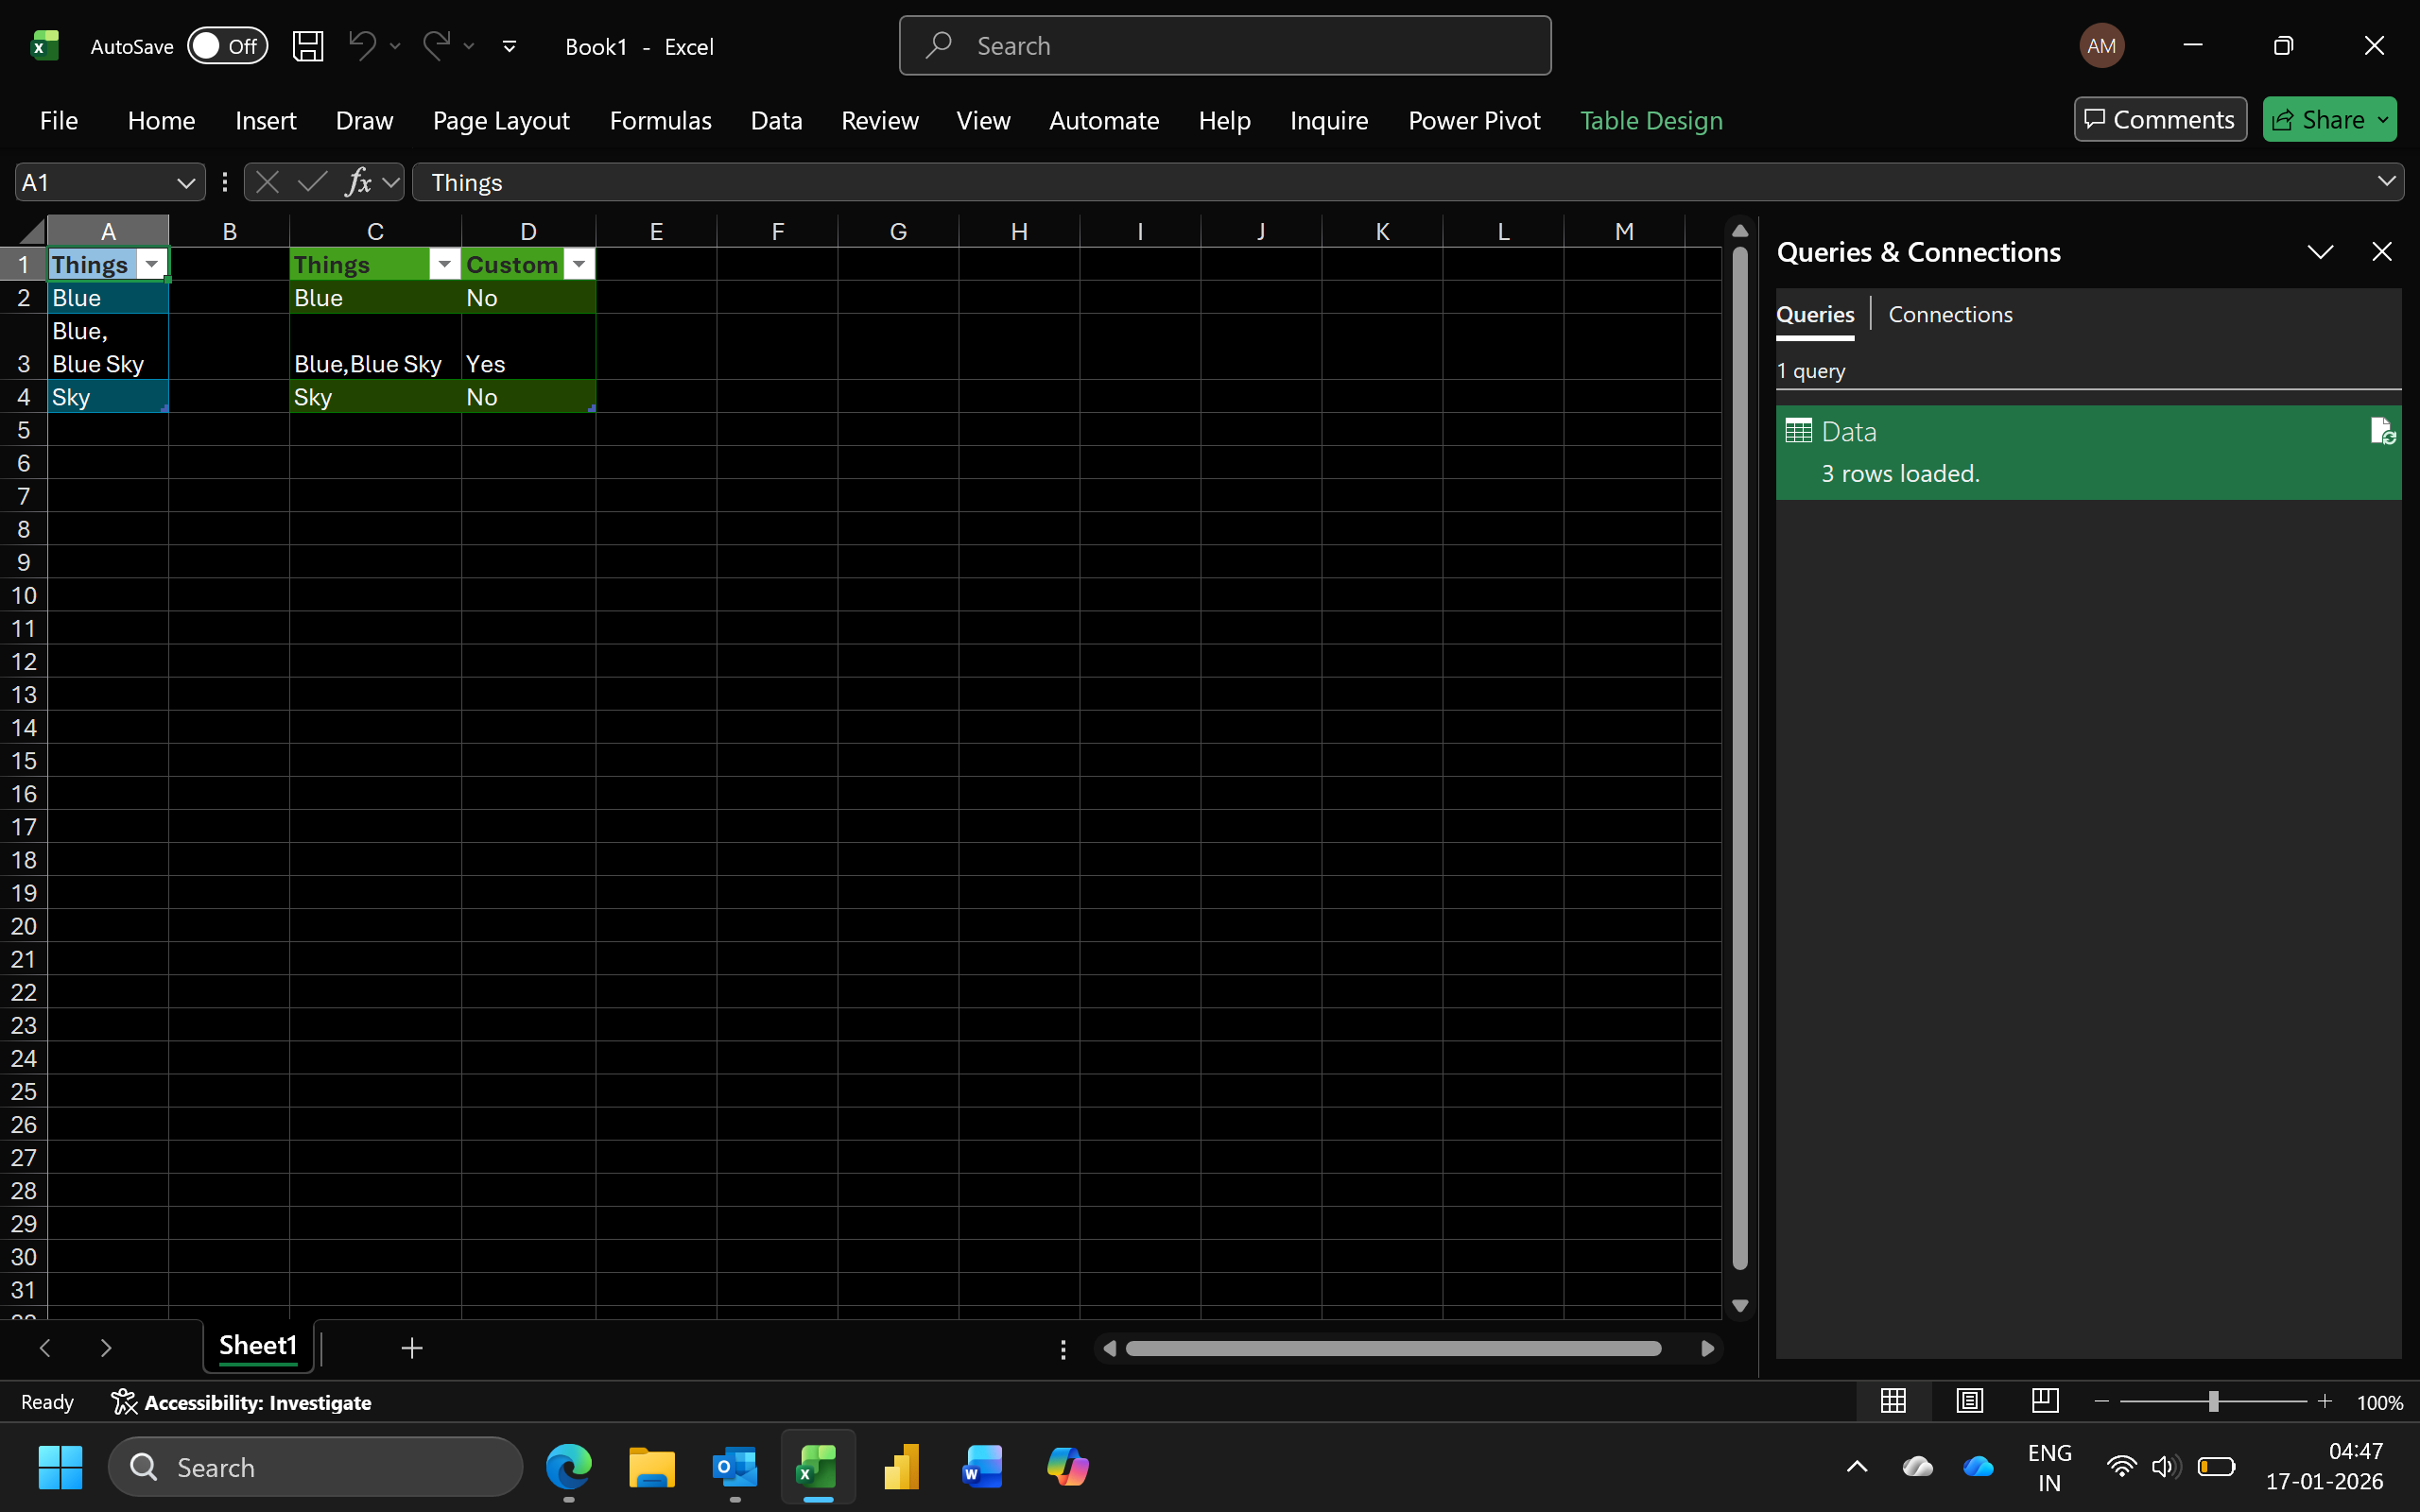Click the Save icon in title bar
The image size is (2420, 1512).
(308, 46)
